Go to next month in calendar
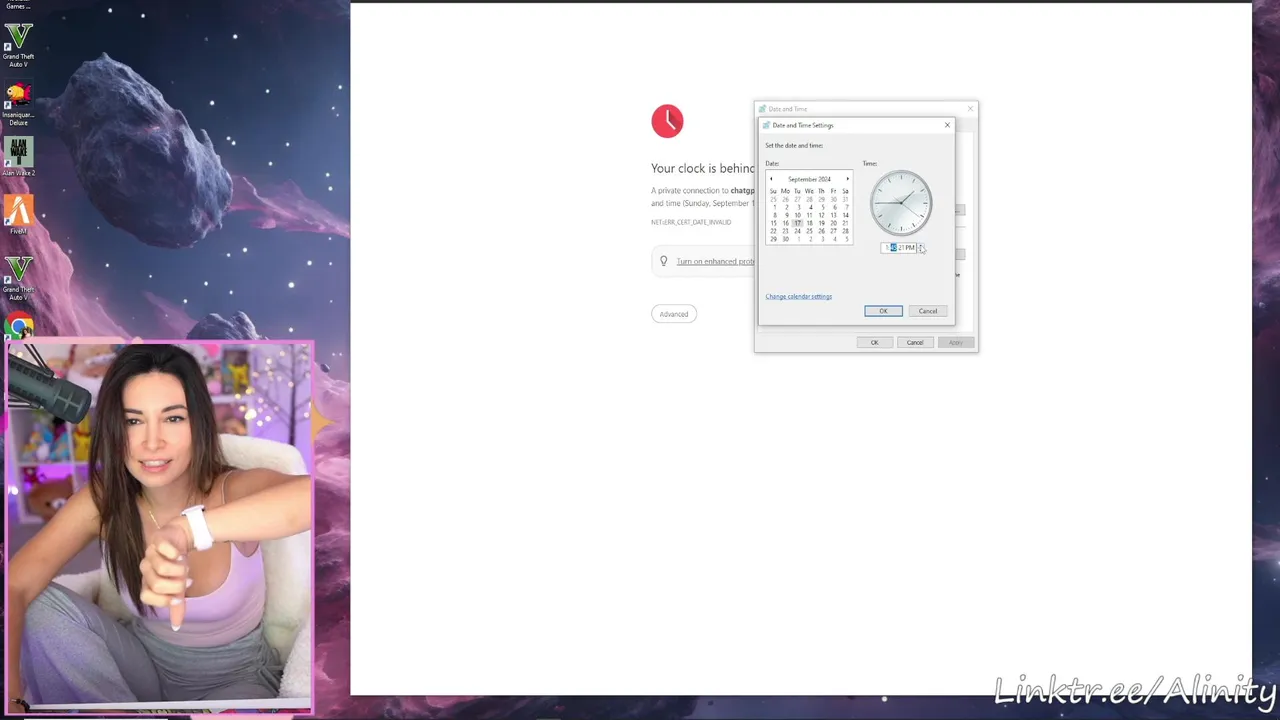This screenshot has height=720, width=1280. pyautogui.click(x=848, y=179)
